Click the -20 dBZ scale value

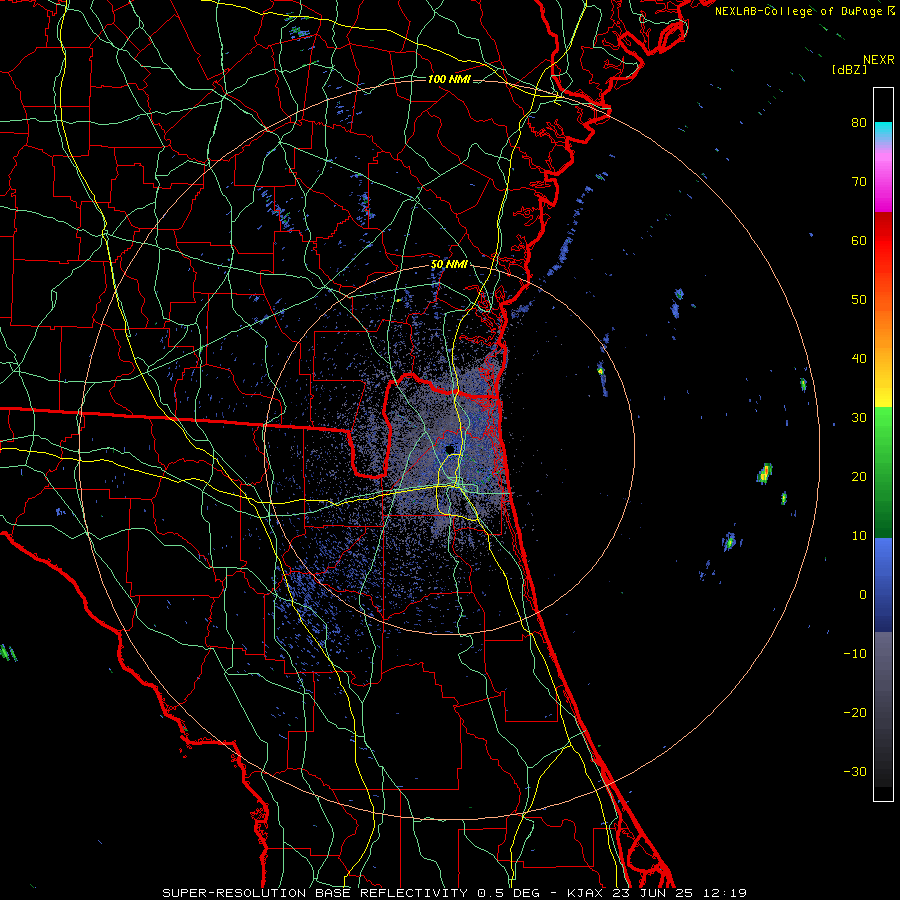pos(855,713)
